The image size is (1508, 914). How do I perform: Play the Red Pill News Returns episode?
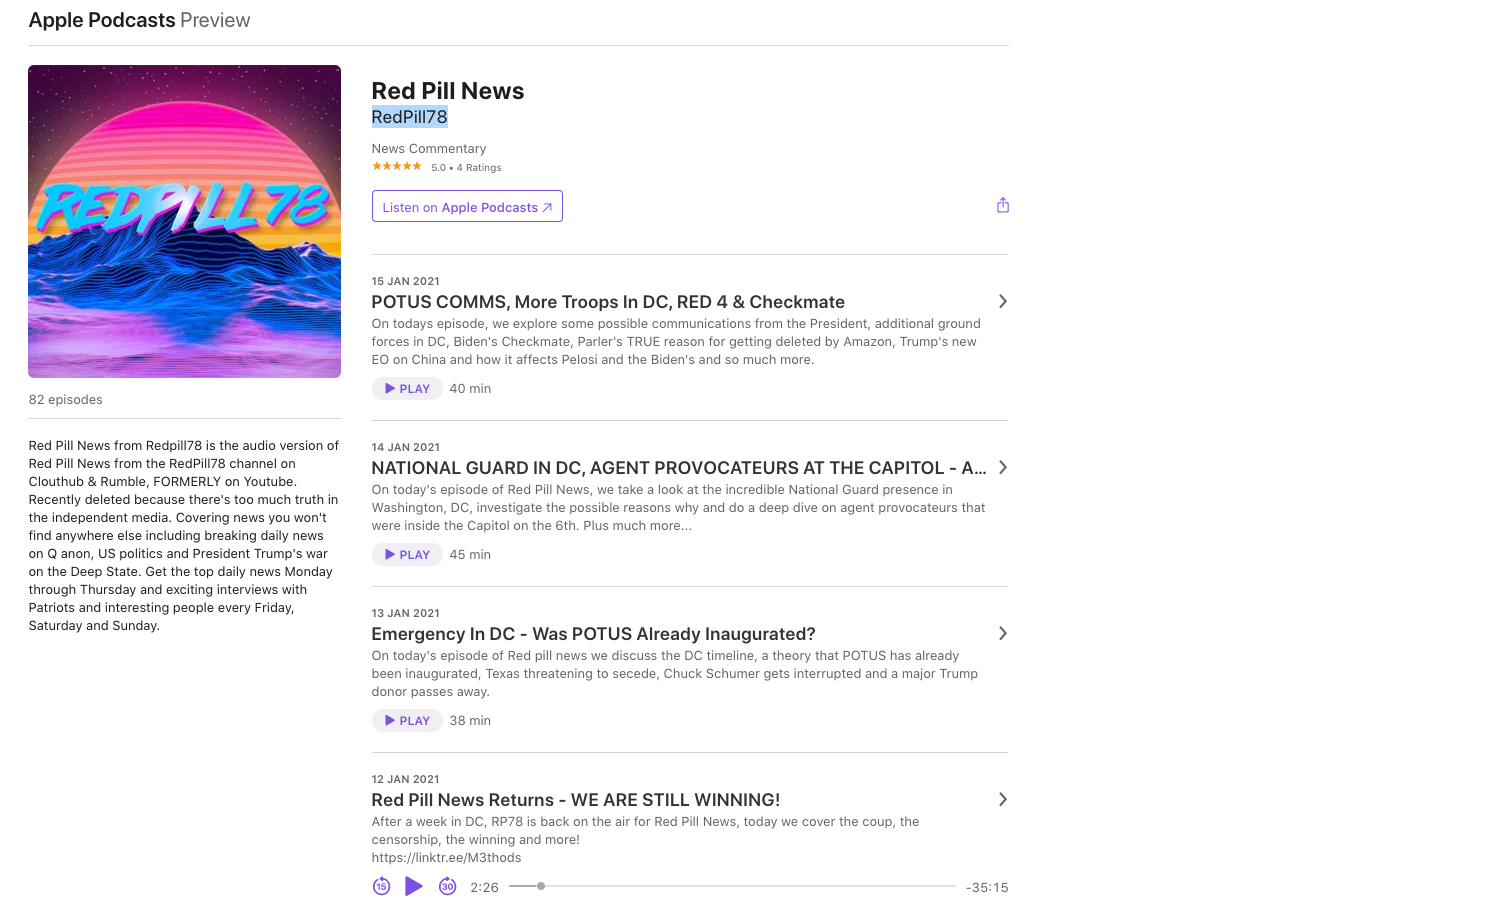(414, 886)
